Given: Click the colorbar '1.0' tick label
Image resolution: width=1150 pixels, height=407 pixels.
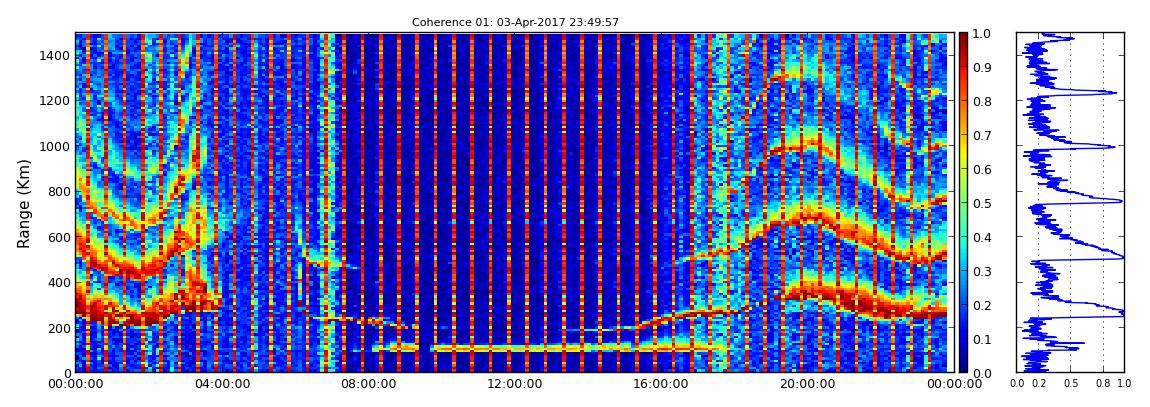Looking at the screenshot, I should (982, 34).
